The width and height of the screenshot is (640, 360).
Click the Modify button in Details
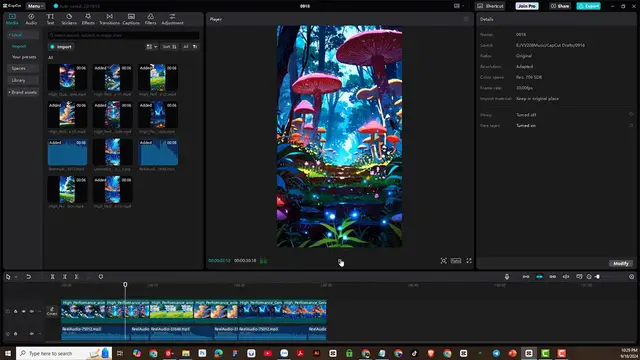click(620, 264)
